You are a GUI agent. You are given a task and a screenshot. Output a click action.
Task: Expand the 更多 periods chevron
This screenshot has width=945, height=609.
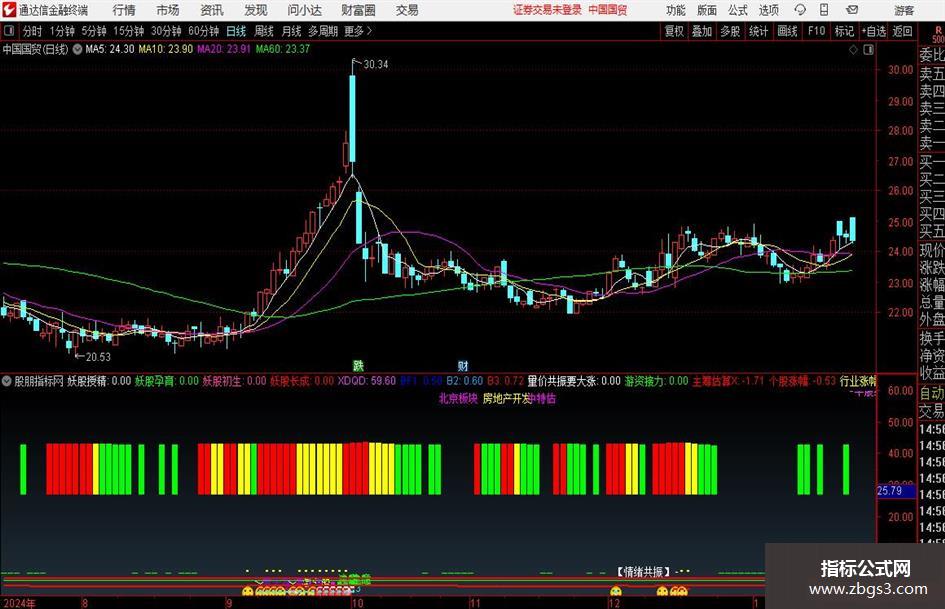tap(359, 31)
